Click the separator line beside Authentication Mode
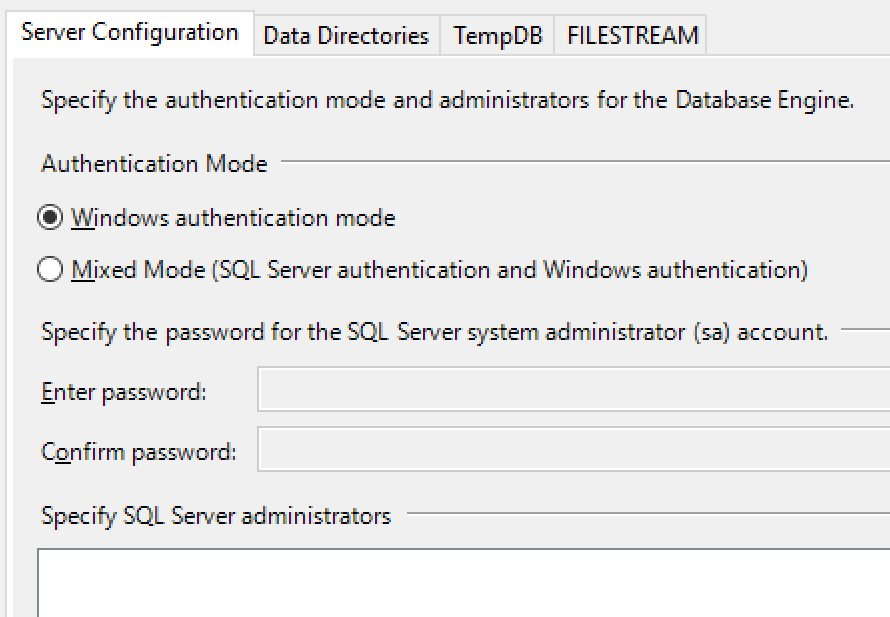890x617 pixels. [585, 161]
